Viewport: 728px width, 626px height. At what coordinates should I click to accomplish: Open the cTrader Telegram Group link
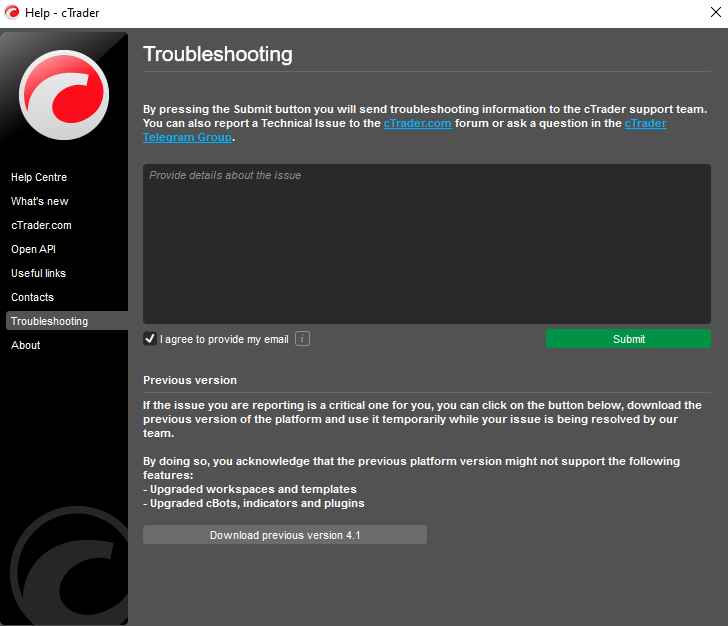tap(187, 137)
